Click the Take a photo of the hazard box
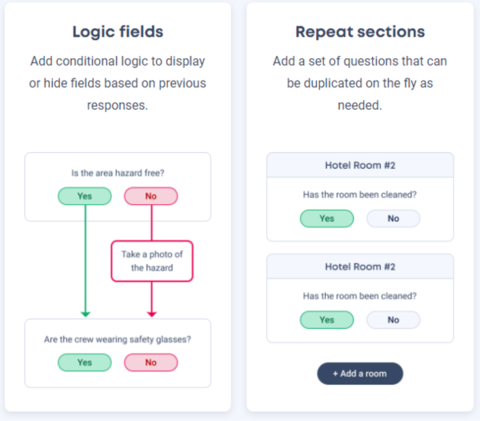 click(152, 261)
